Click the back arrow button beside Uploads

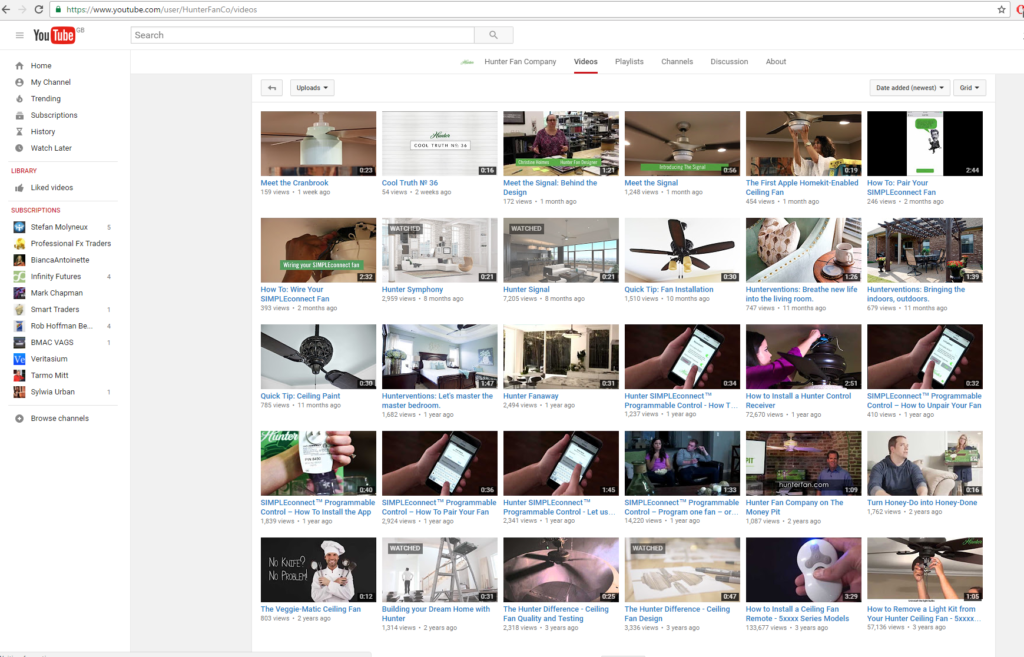tap(272, 88)
